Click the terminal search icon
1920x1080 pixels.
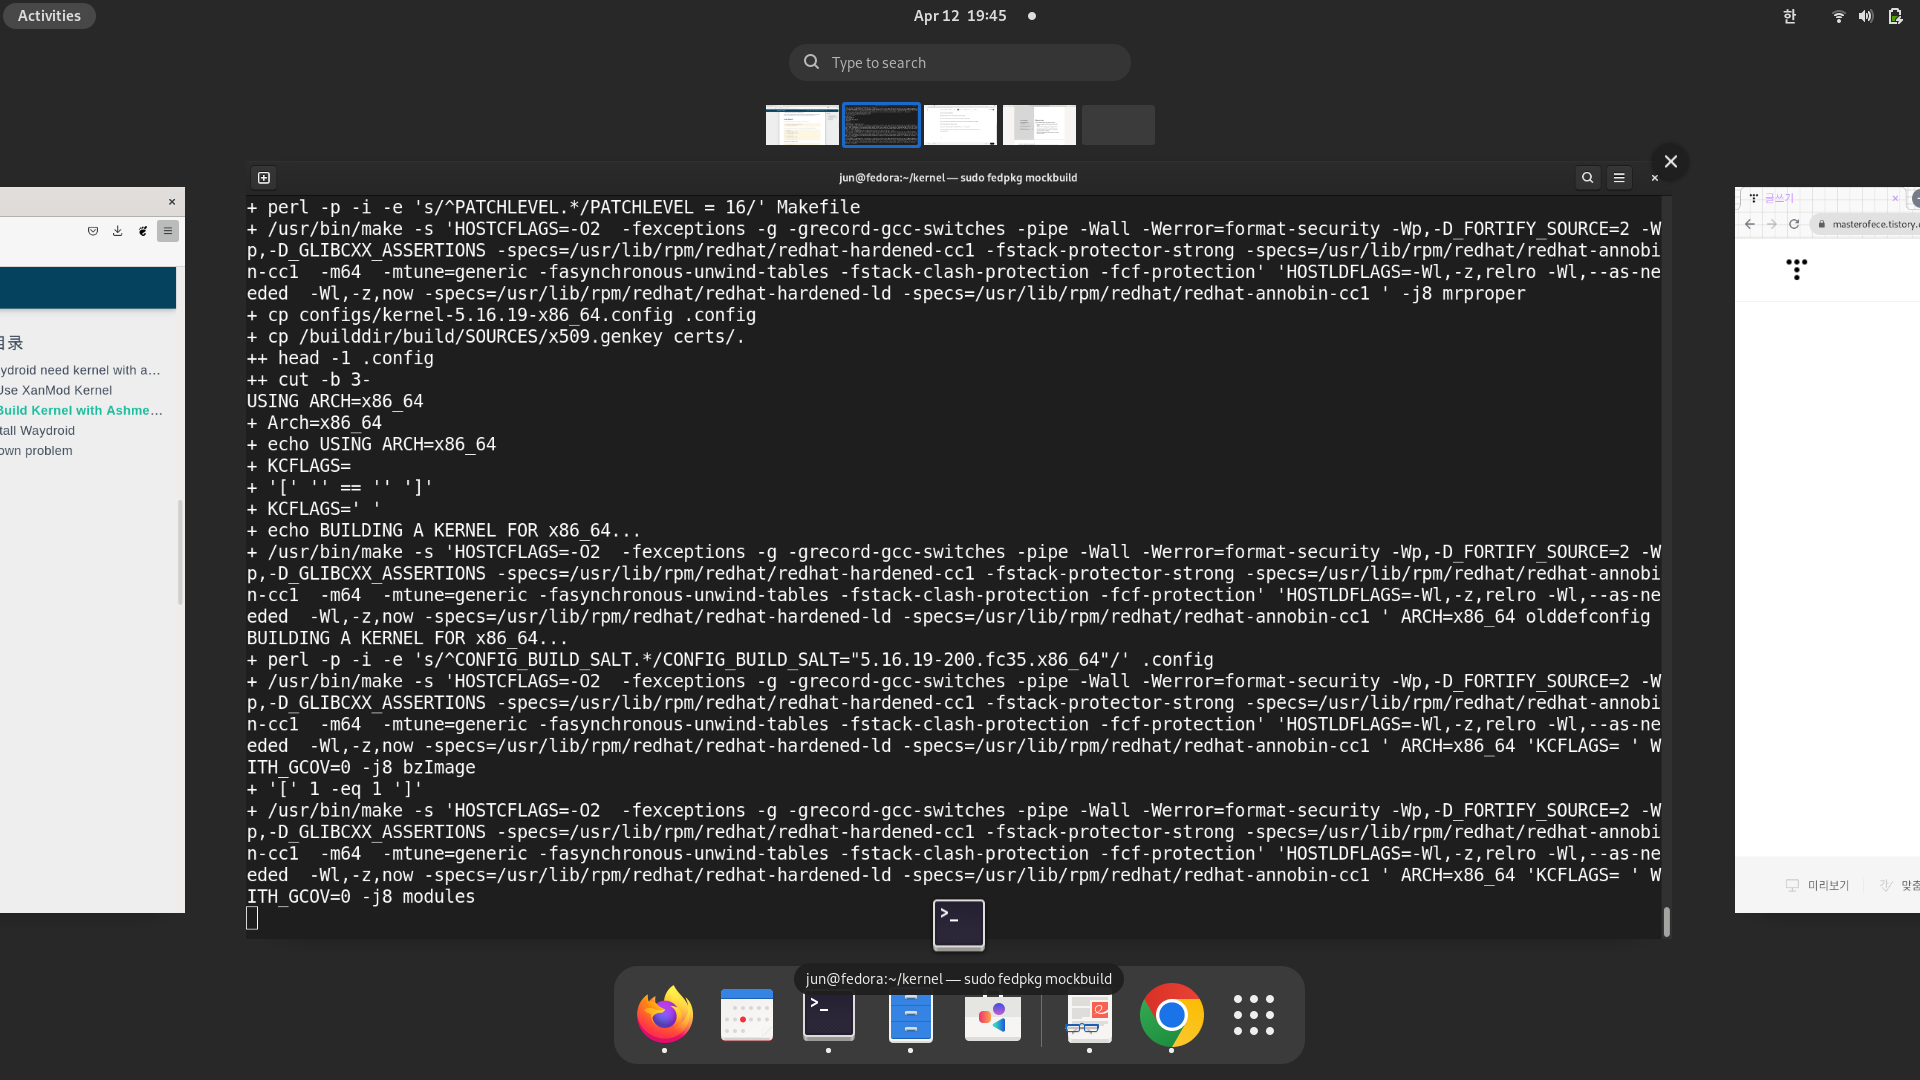click(x=1587, y=177)
